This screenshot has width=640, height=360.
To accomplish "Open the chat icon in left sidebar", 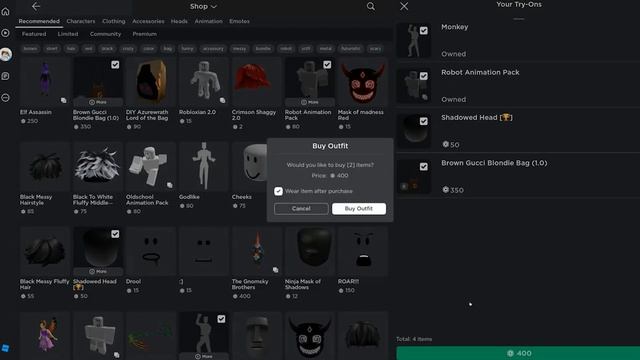I will [x=6, y=76].
